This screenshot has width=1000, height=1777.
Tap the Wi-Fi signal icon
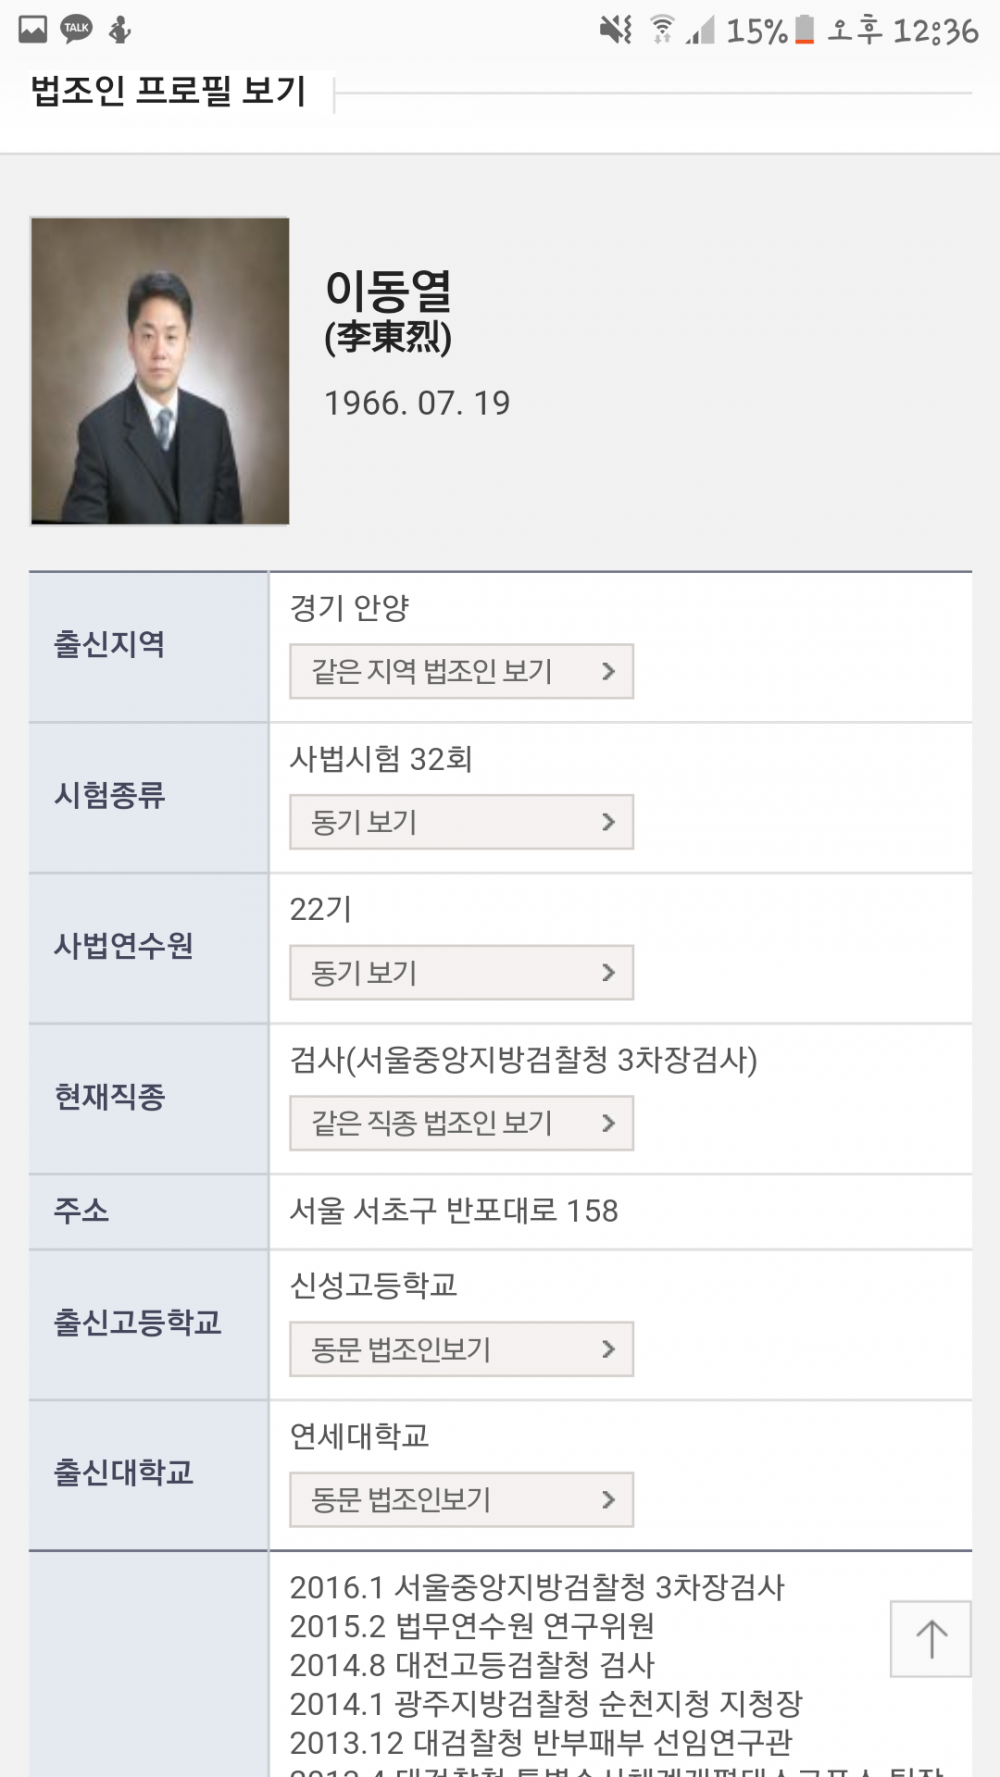point(661,29)
